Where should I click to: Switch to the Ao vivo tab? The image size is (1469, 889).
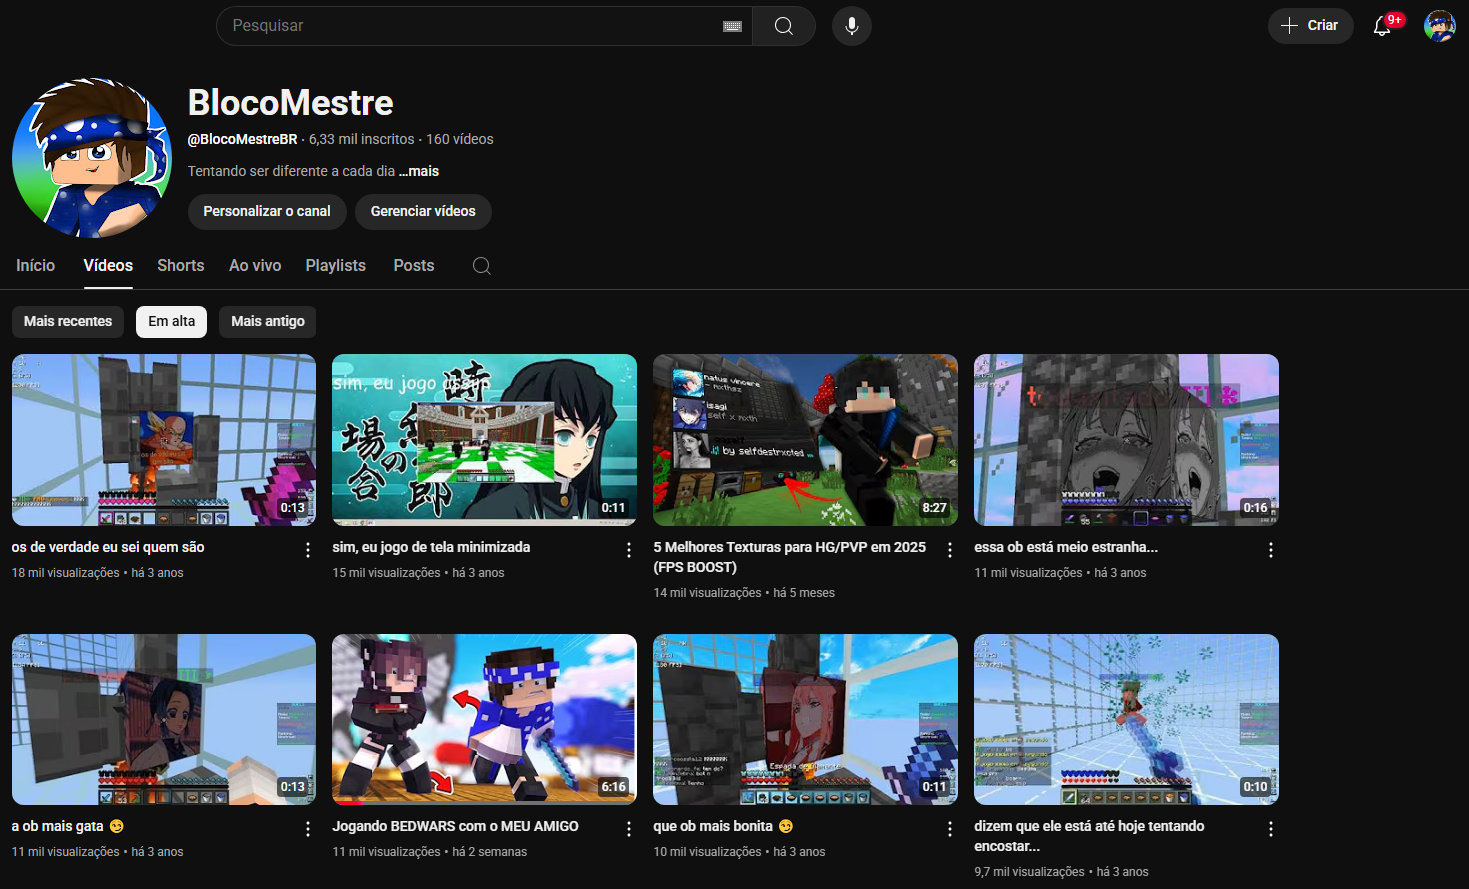click(255, 265)
